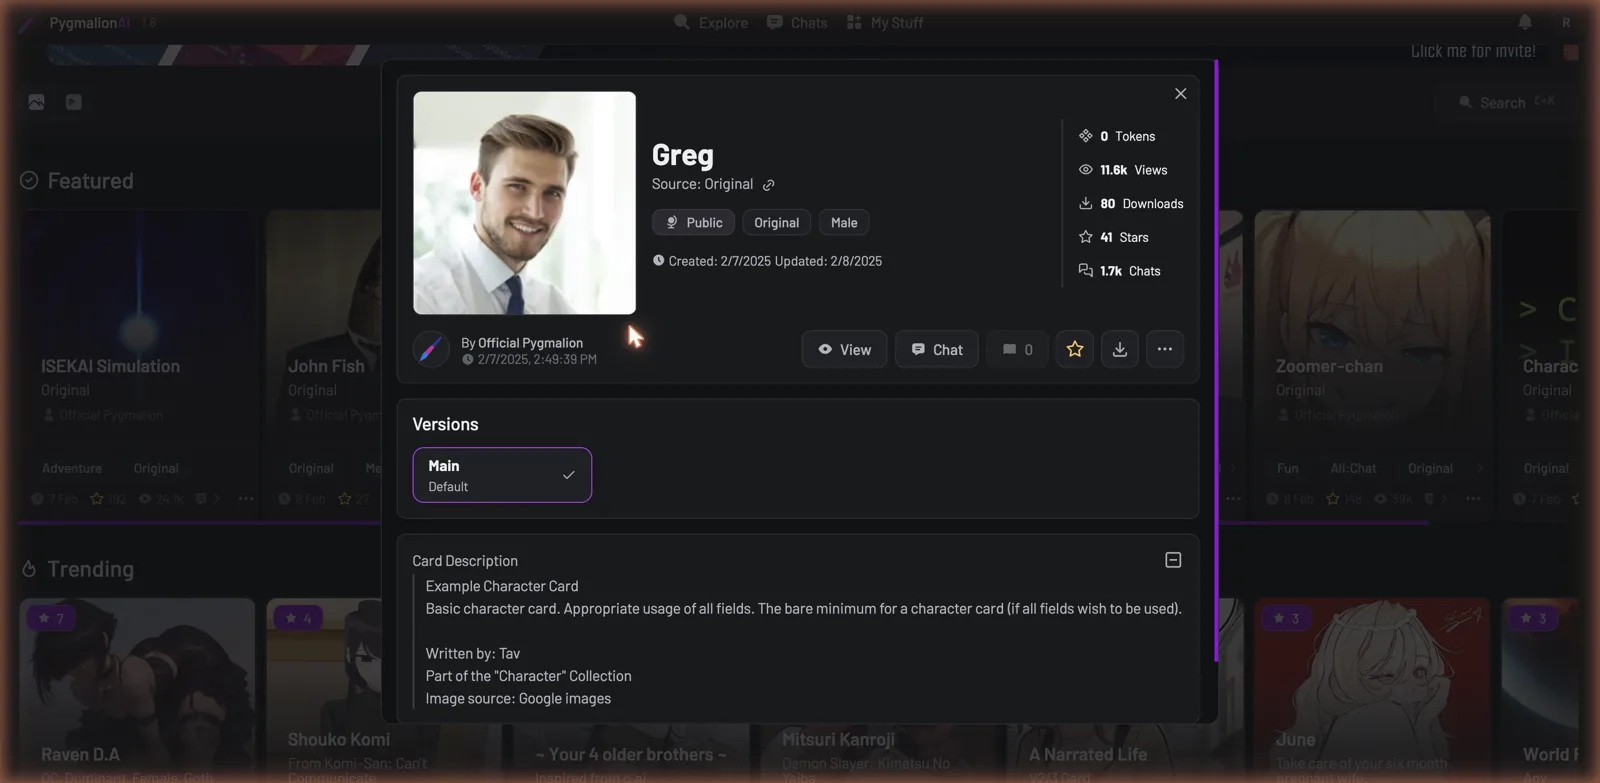Toggle the Male tag chip
The height and width of the screenshot is (783, 1600).
[844, 223]
